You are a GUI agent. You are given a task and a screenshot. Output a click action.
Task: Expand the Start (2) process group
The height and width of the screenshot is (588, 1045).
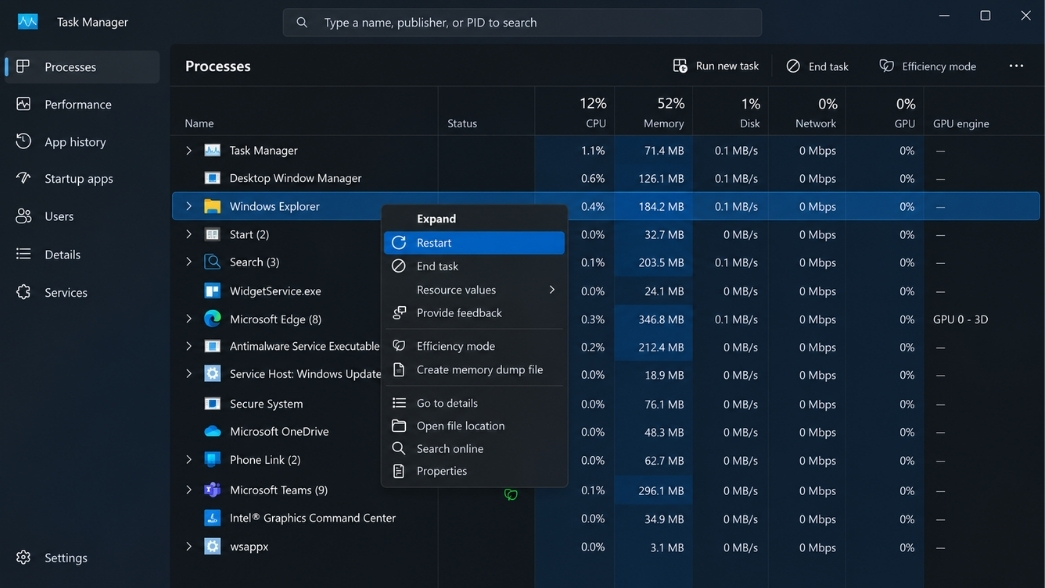pyautogui.click(x=189, y=234)
